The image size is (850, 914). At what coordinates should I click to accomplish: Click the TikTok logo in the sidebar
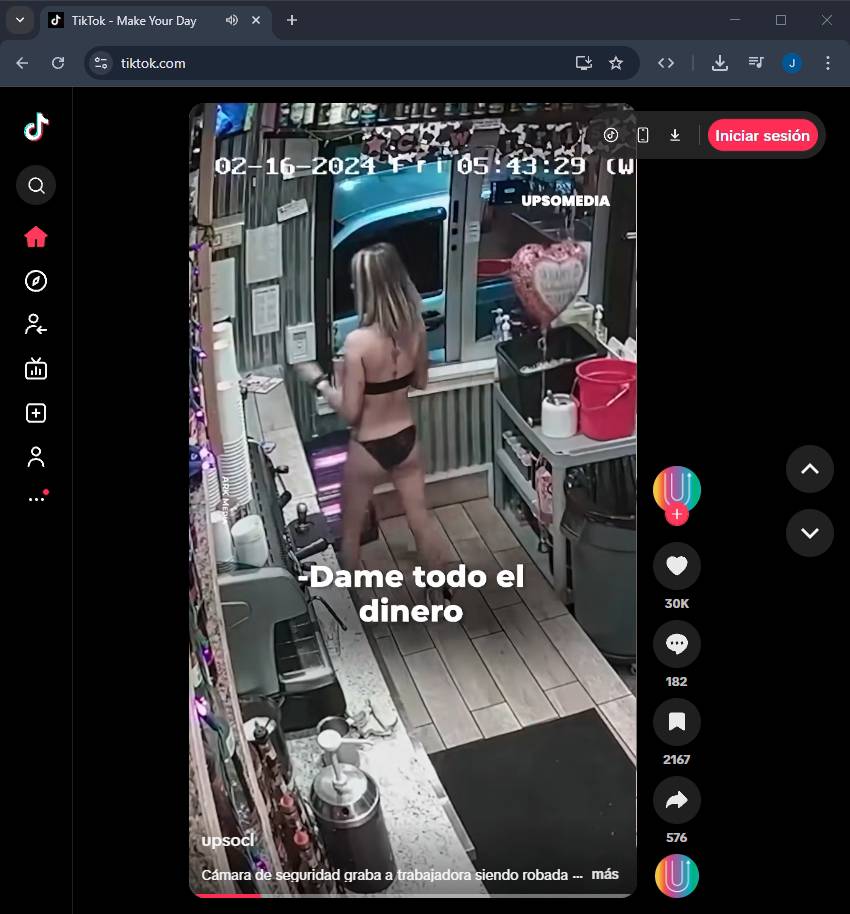36,127
